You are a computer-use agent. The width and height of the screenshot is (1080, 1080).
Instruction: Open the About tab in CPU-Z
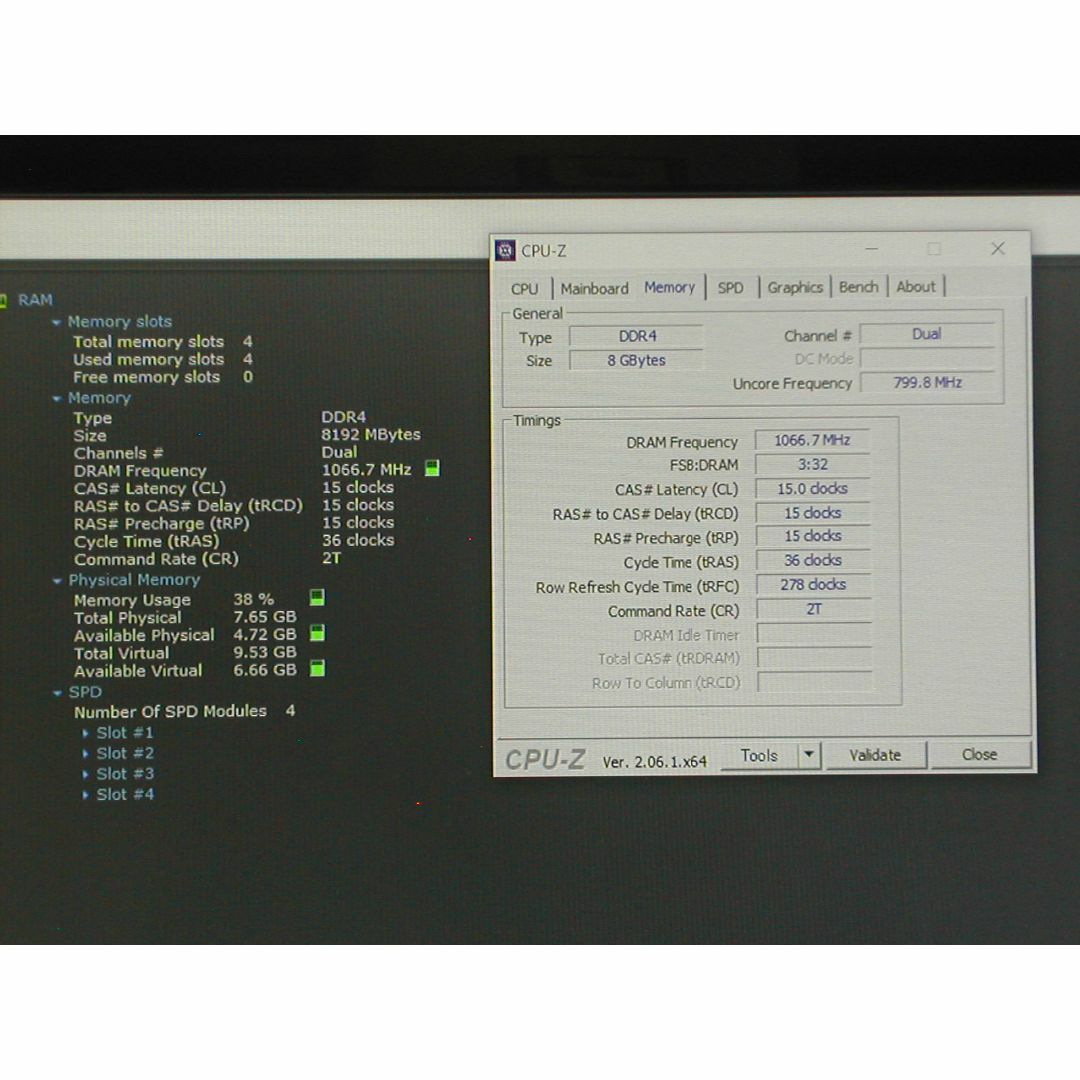pyautogui.click(x=915, y=287)
